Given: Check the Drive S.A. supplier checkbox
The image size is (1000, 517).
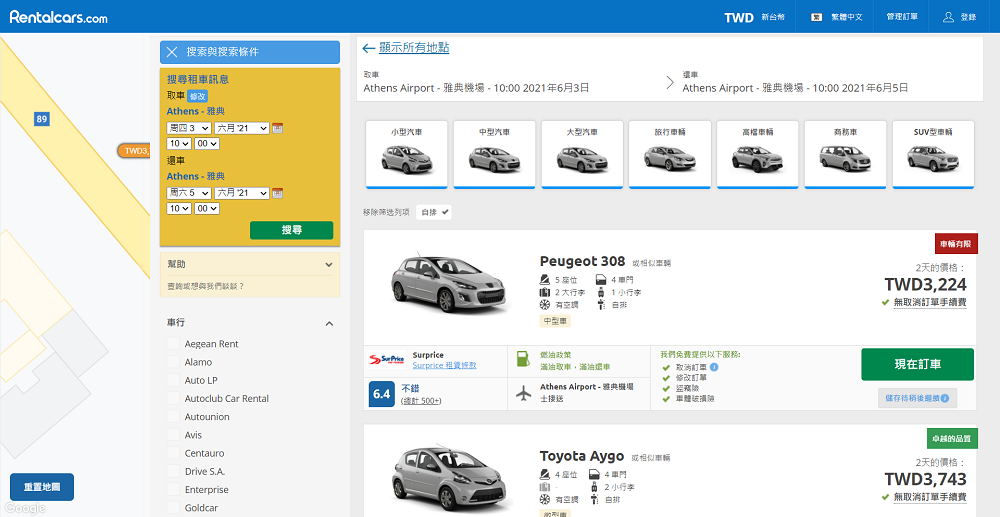Looking at the screenshot, I should pyautogui.click(x=173, y=472).
